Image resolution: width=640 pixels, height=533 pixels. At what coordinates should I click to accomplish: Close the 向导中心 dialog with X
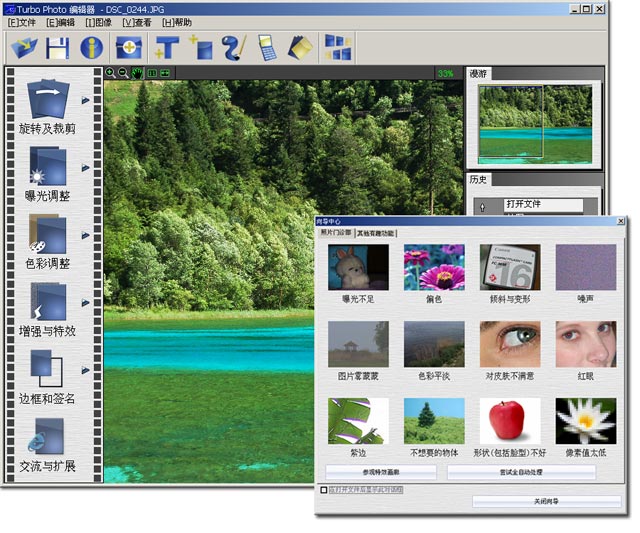(x=620, y=221)
